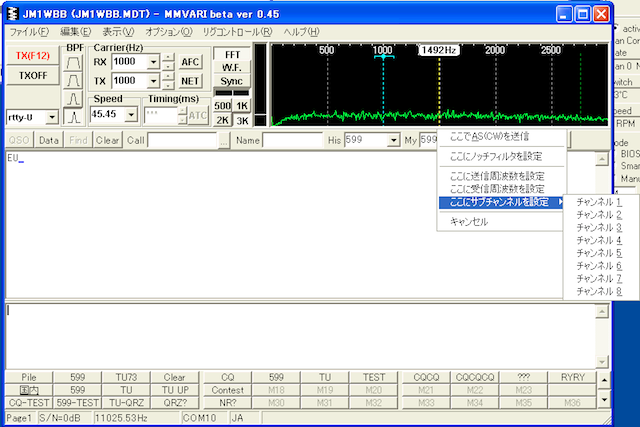Open the rtty-U mode dropdown
This screenshot has height=427, width=640.
pyautogui.click(x=52, y=118)
